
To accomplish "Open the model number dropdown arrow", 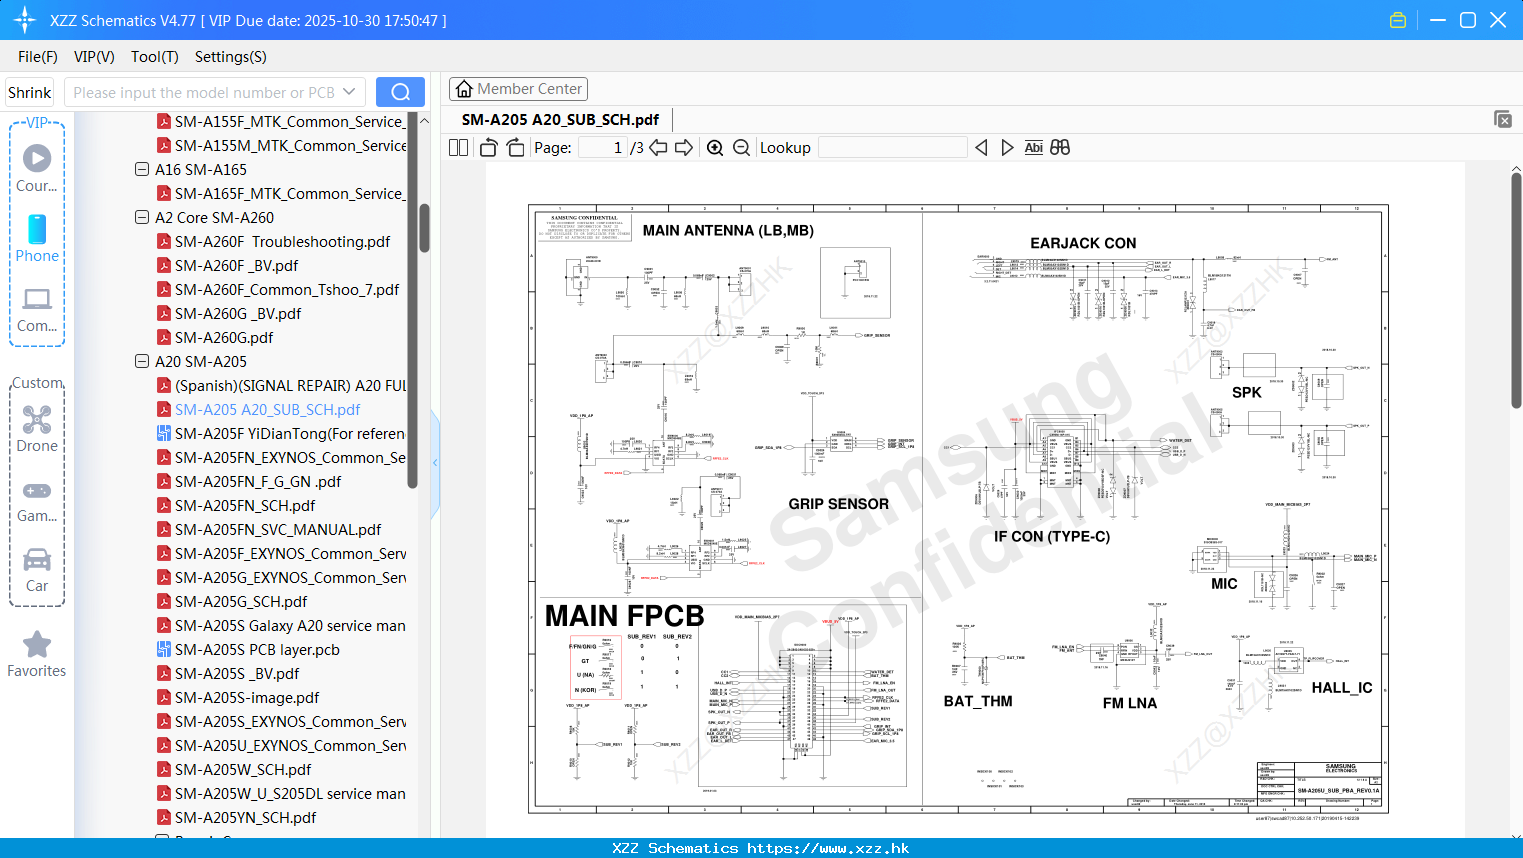I will pyautogui.click(x=349, y=92).
